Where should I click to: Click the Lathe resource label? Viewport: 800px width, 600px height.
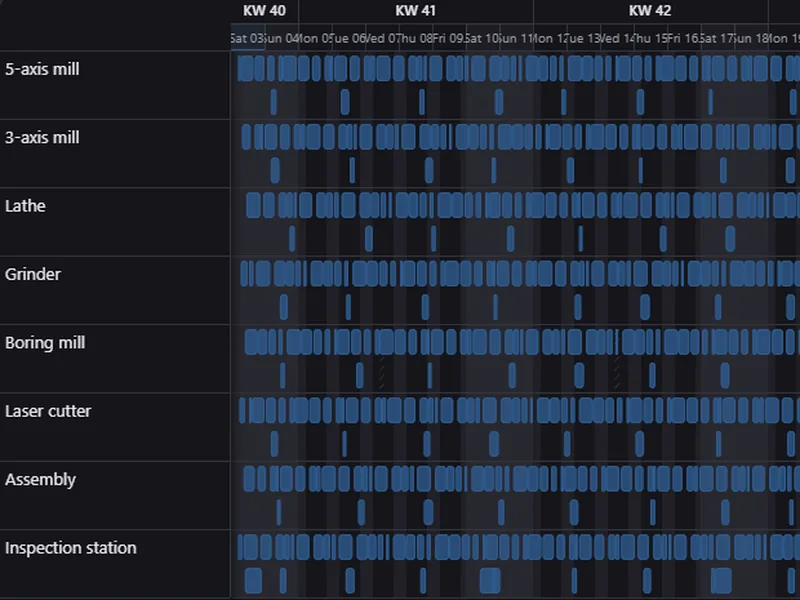25,206
